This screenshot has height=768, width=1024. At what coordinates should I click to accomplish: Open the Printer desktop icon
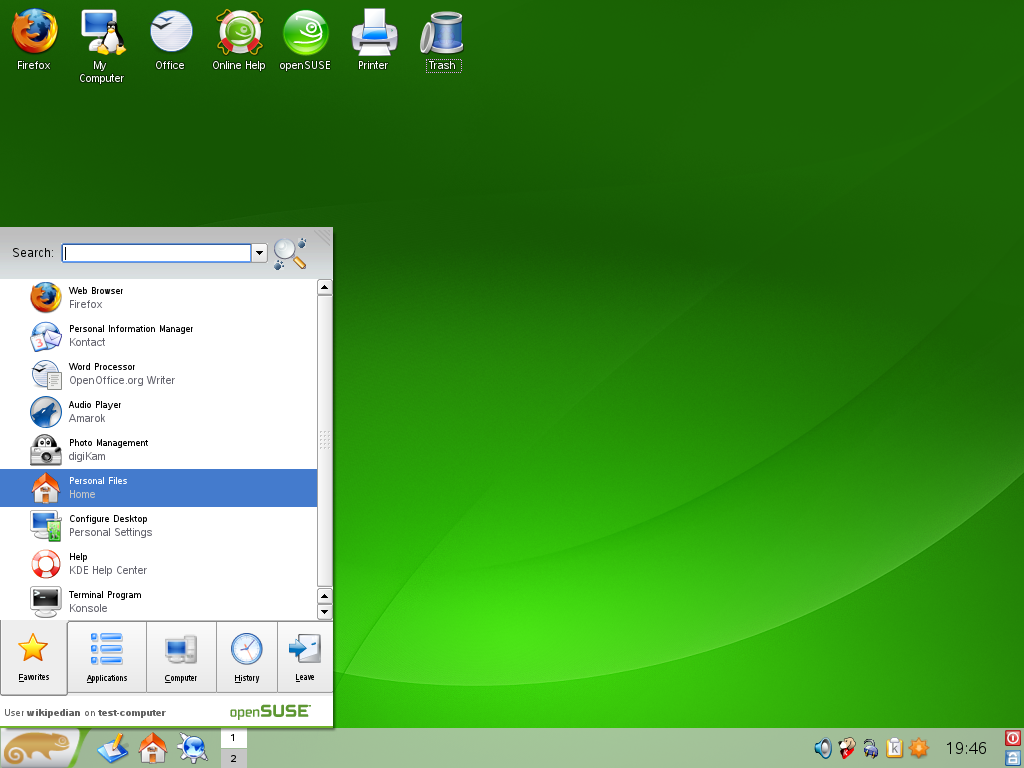tap(373, 30)
